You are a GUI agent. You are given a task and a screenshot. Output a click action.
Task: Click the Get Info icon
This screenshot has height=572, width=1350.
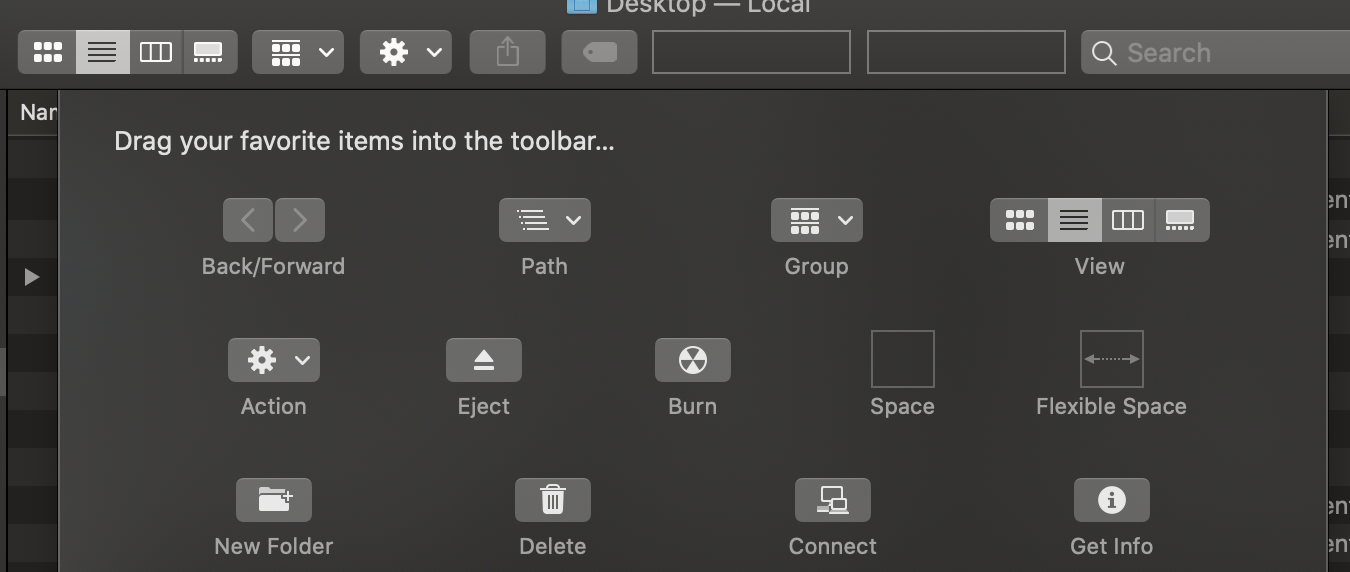click(1112, 500)
